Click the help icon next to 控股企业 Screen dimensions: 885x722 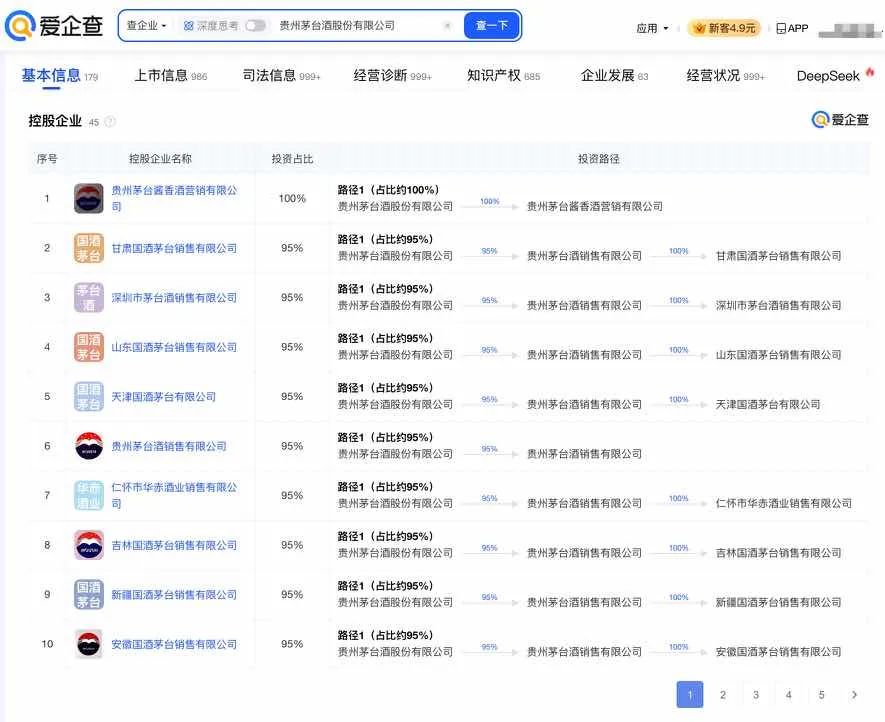coord(110,122)
